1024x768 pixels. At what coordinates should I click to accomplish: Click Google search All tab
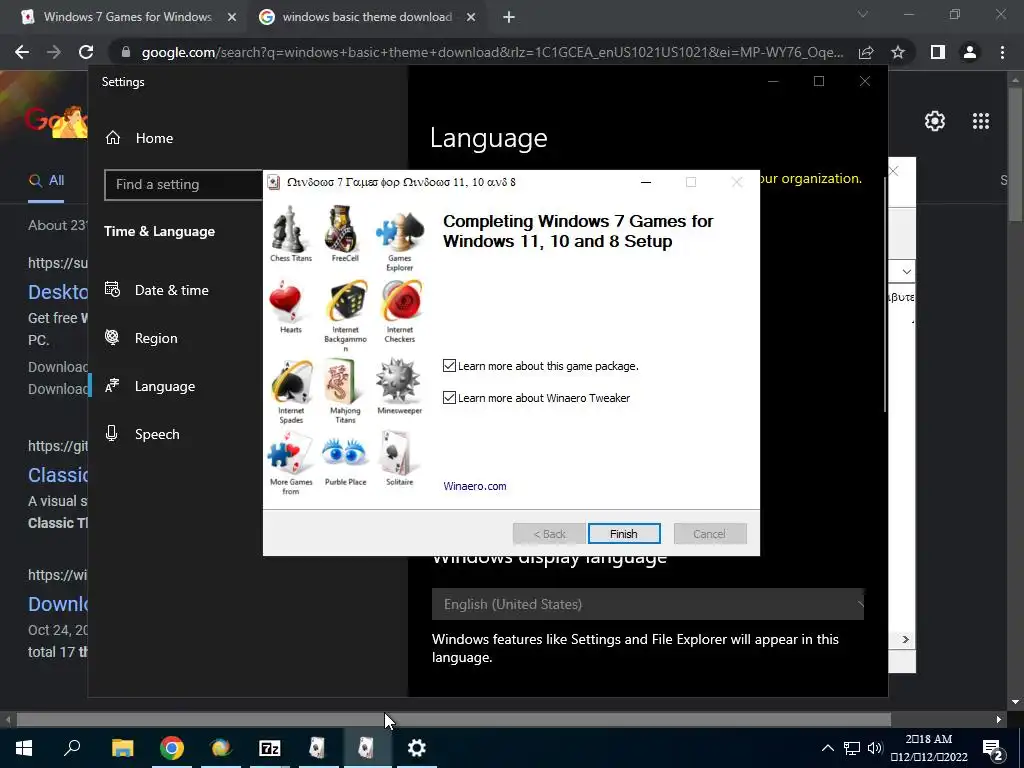tap(46, 180)
